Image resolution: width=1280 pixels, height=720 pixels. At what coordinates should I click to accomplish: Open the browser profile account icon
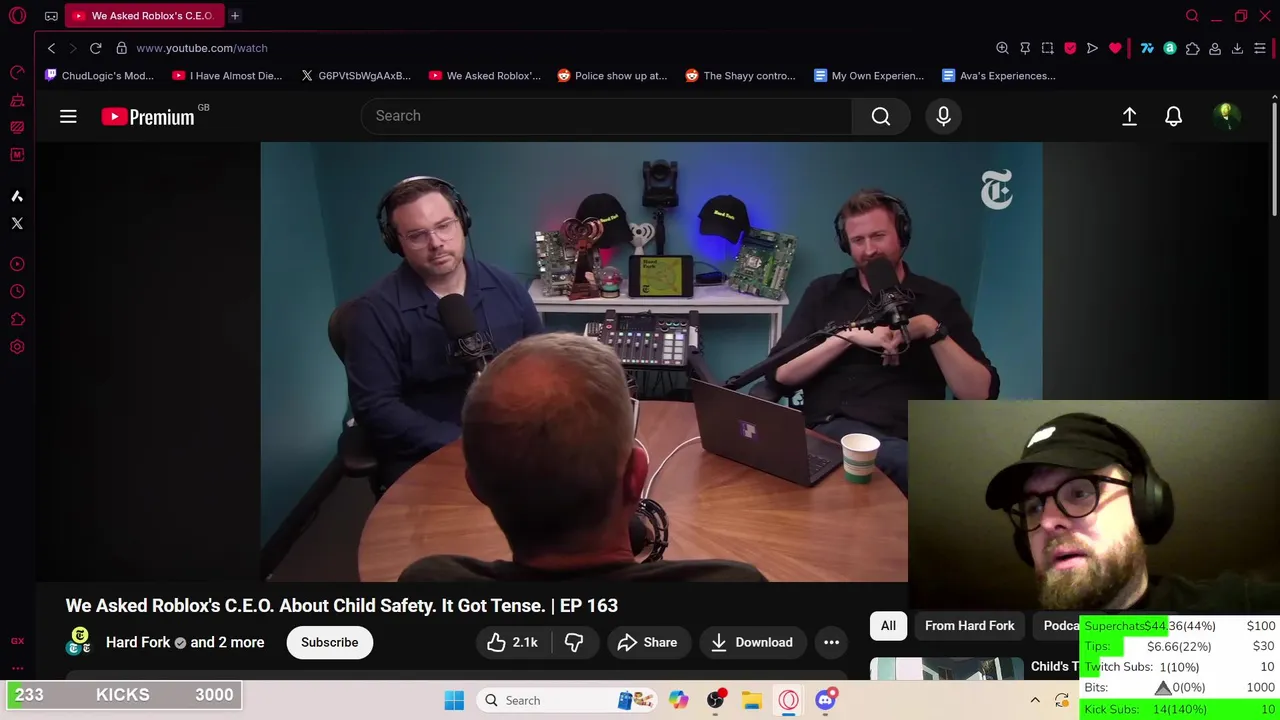pyautogui.click(x=1215, y=48)
